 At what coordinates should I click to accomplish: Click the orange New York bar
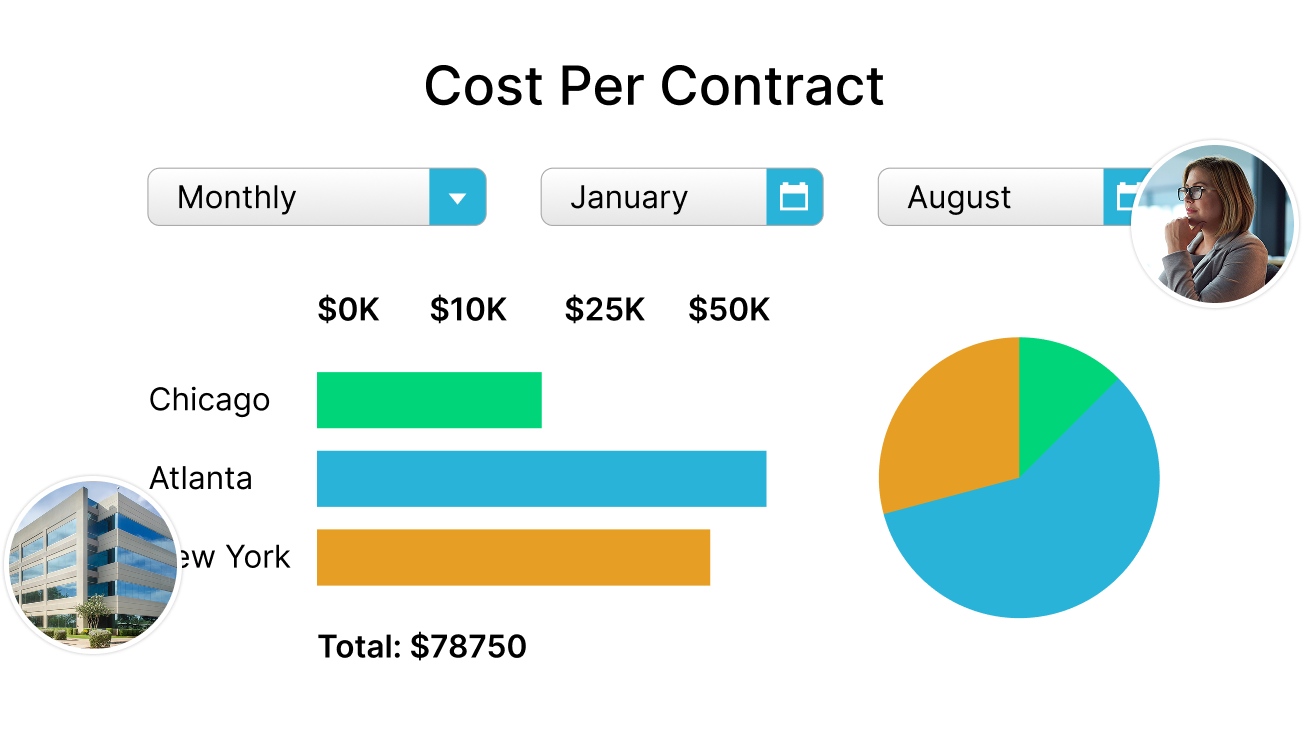pyautogui.click(x=513, y=557)
